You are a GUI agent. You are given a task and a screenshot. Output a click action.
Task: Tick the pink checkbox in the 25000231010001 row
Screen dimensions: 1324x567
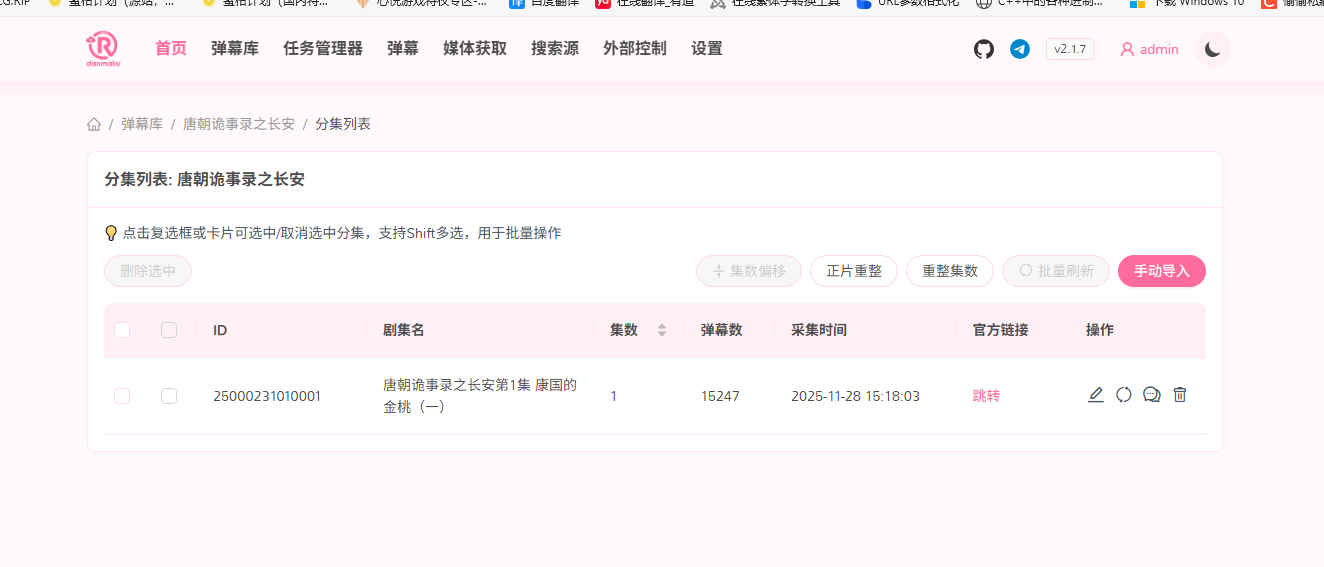122,396
